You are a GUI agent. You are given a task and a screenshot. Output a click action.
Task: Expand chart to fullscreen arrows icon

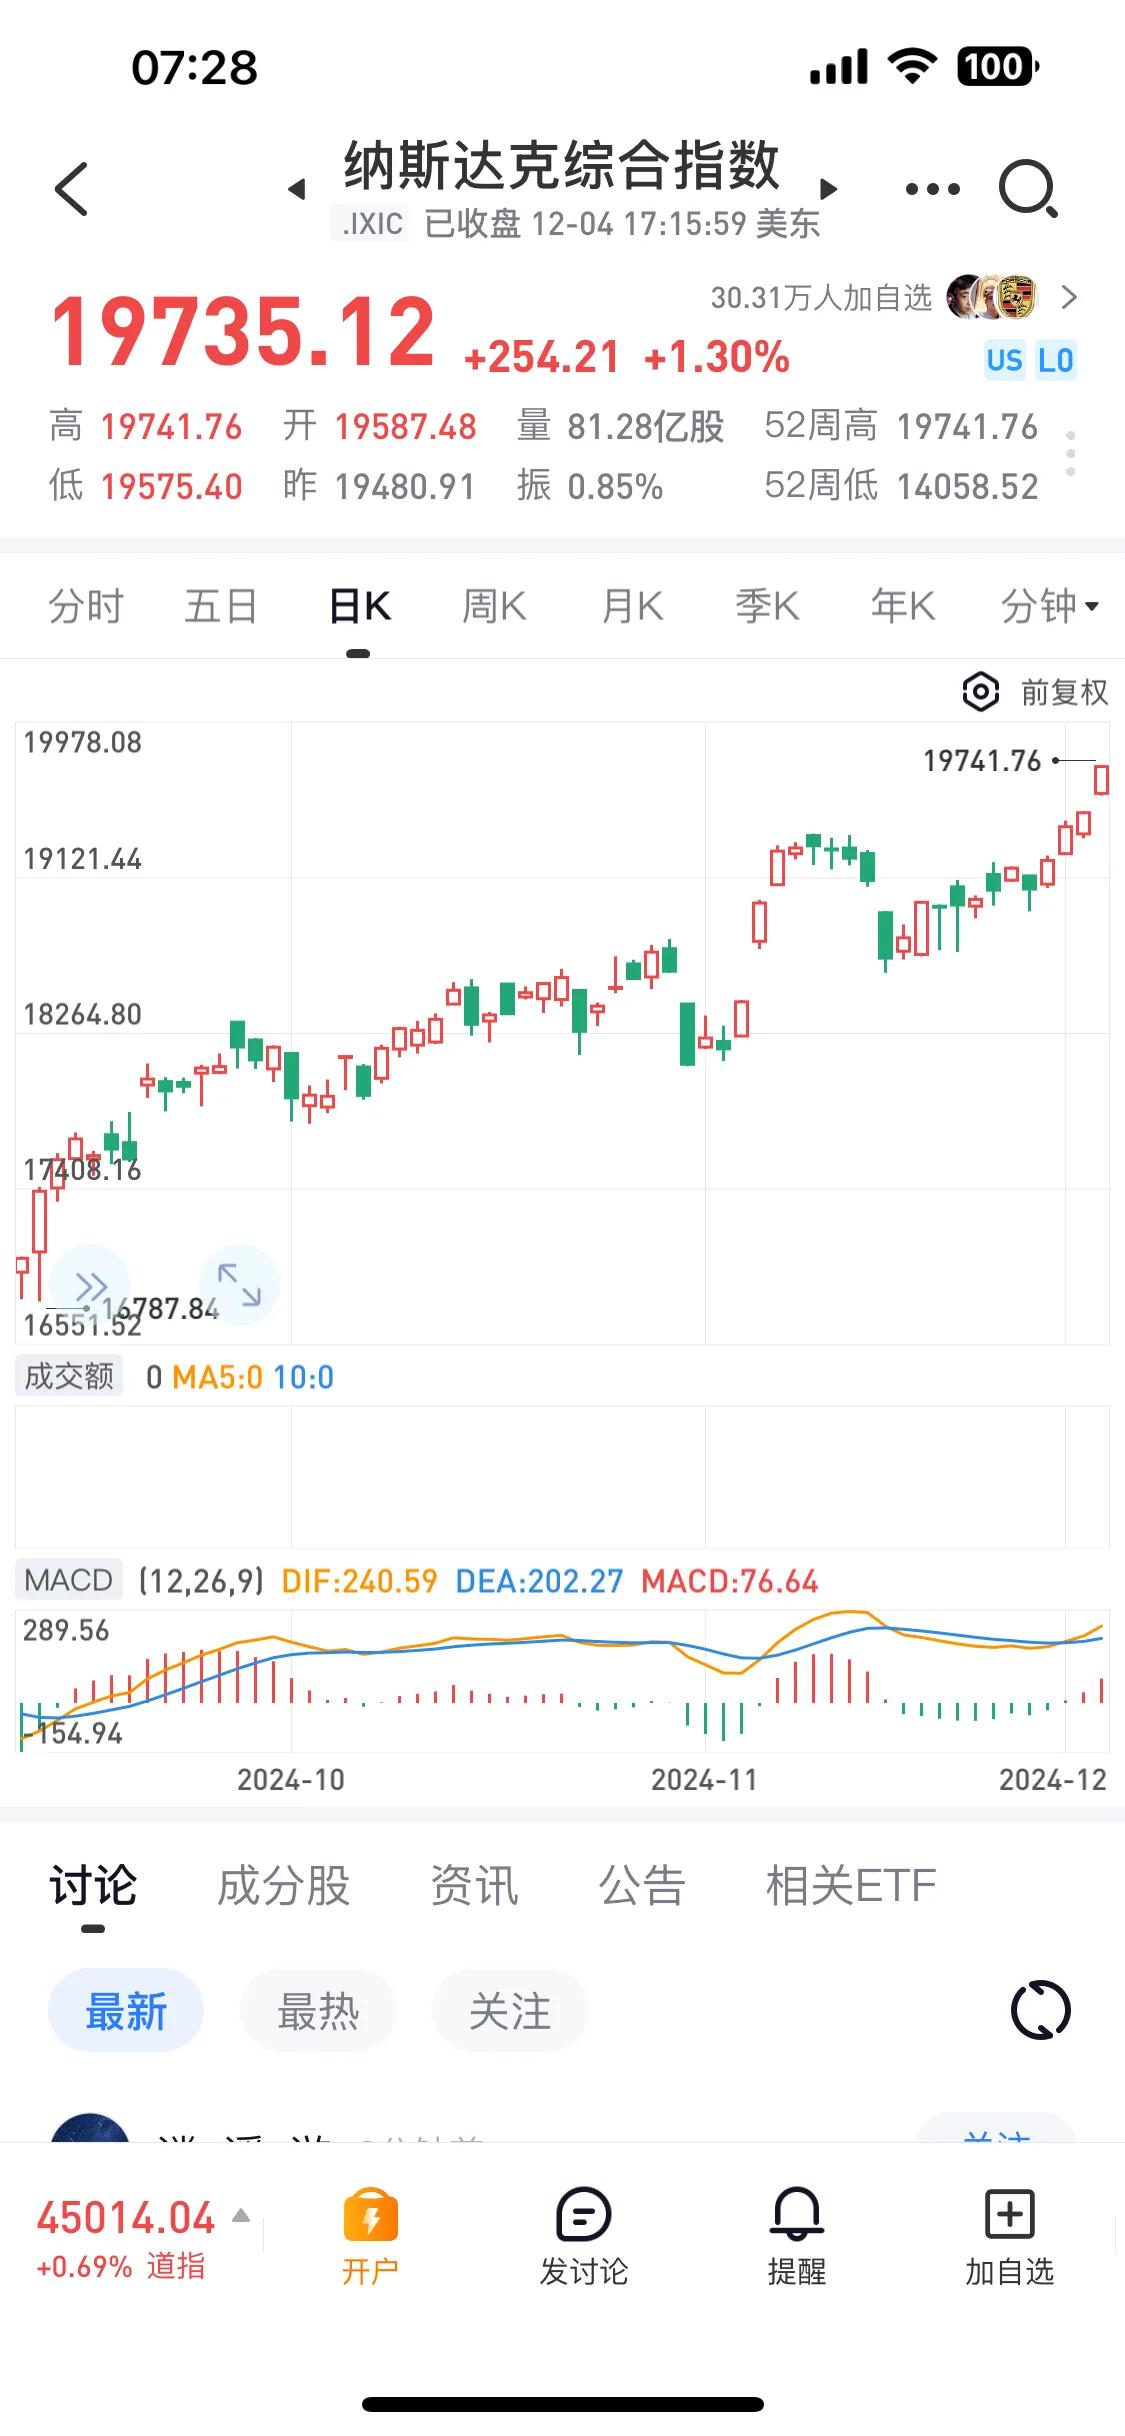click(x=239, y=1285)
